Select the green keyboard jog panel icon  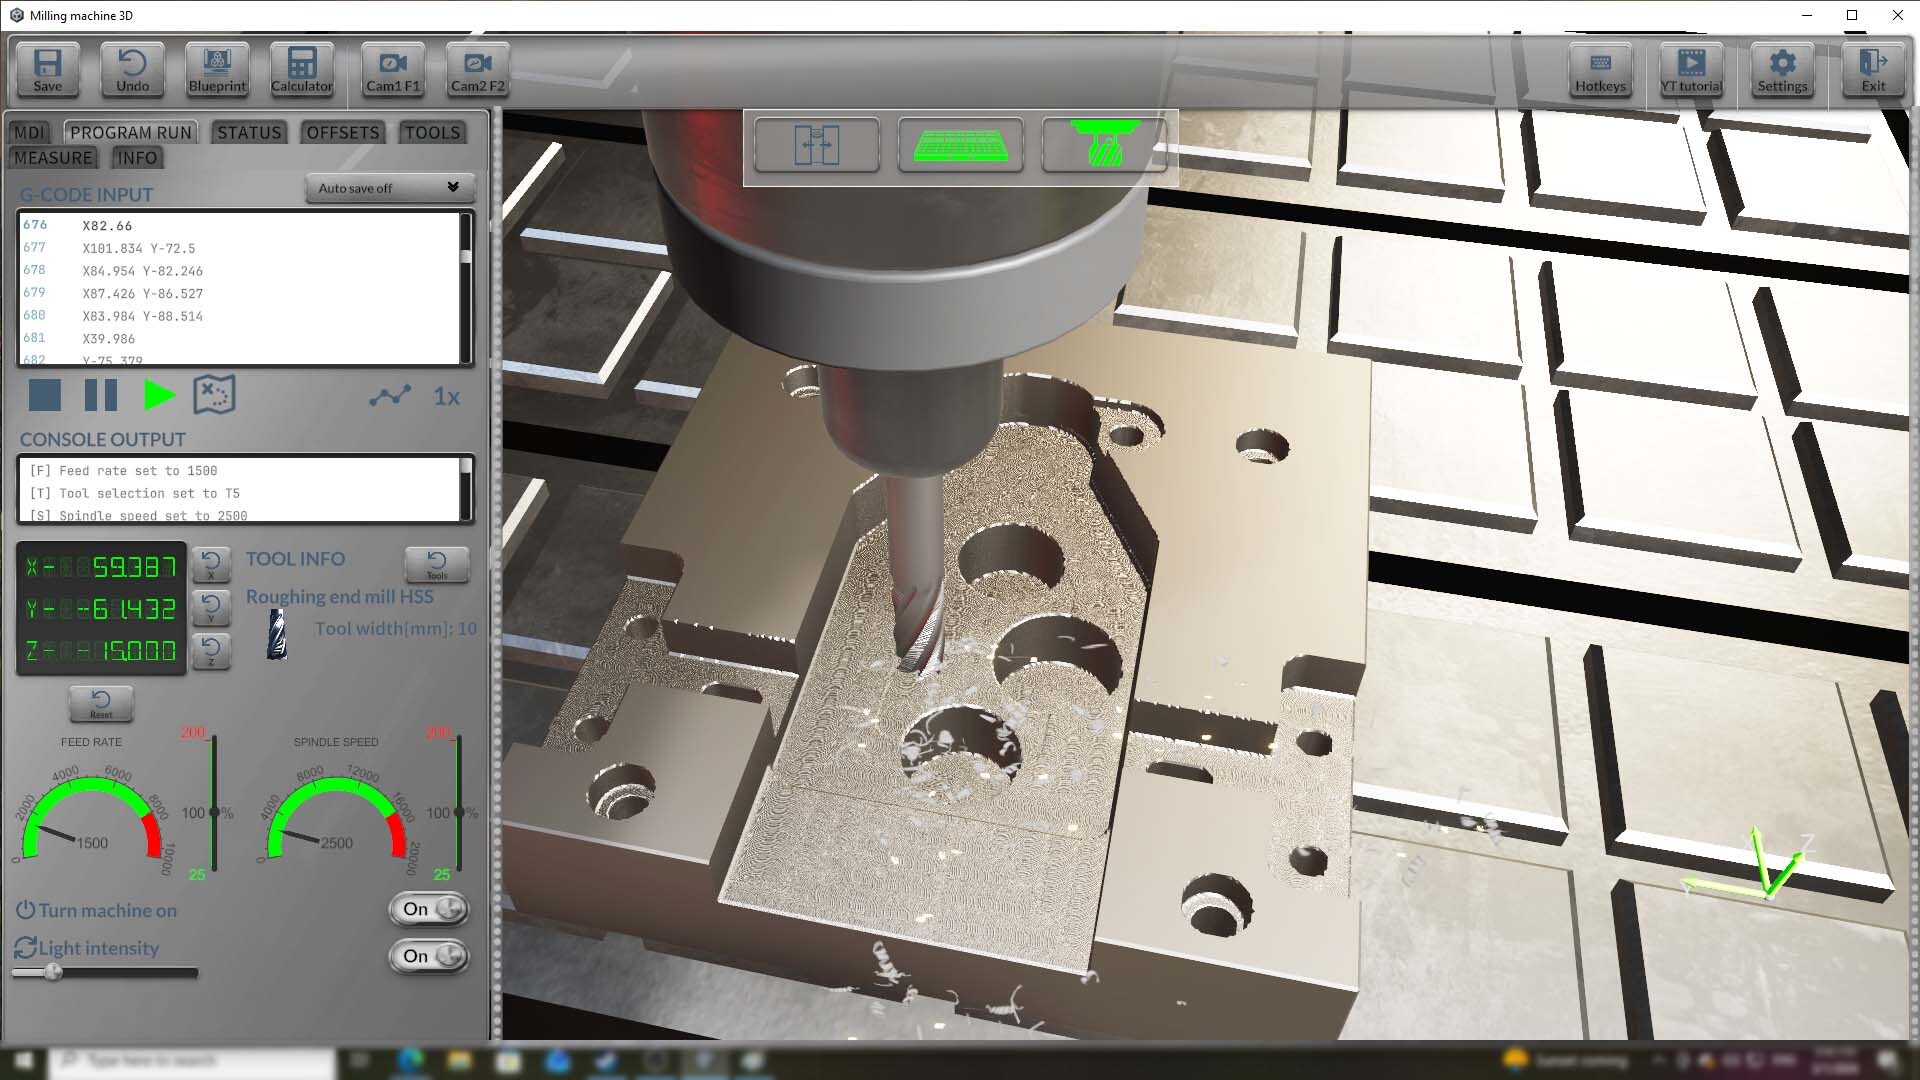[960, 145]
